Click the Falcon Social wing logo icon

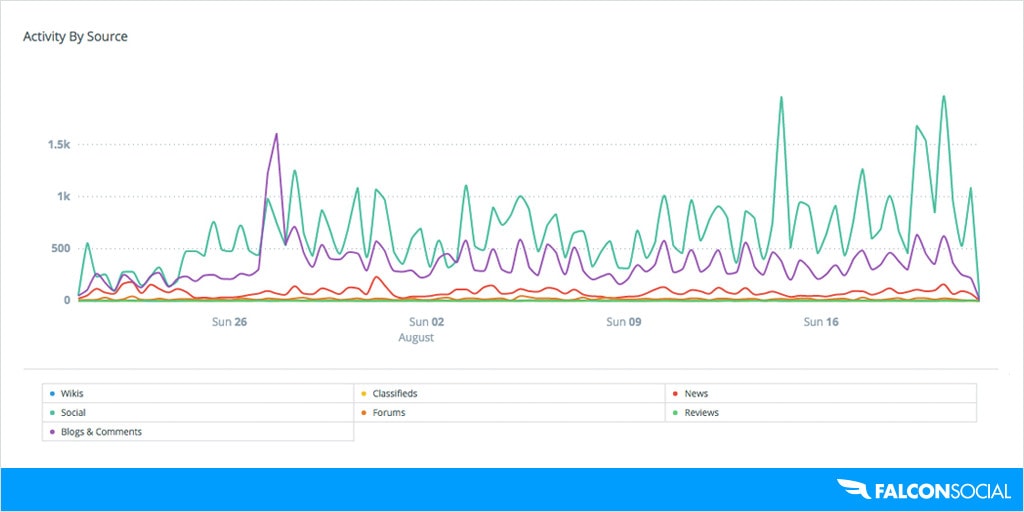tap(853, 490)
